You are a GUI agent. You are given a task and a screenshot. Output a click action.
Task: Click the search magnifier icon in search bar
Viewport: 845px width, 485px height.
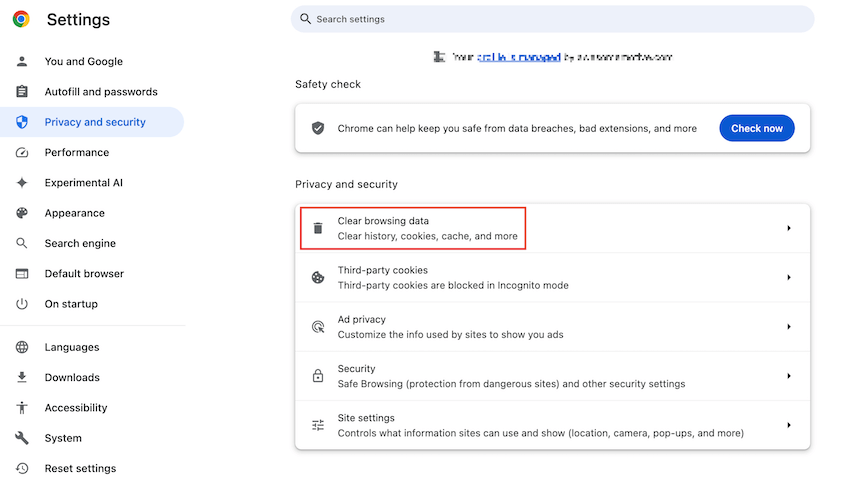(305, 19)
